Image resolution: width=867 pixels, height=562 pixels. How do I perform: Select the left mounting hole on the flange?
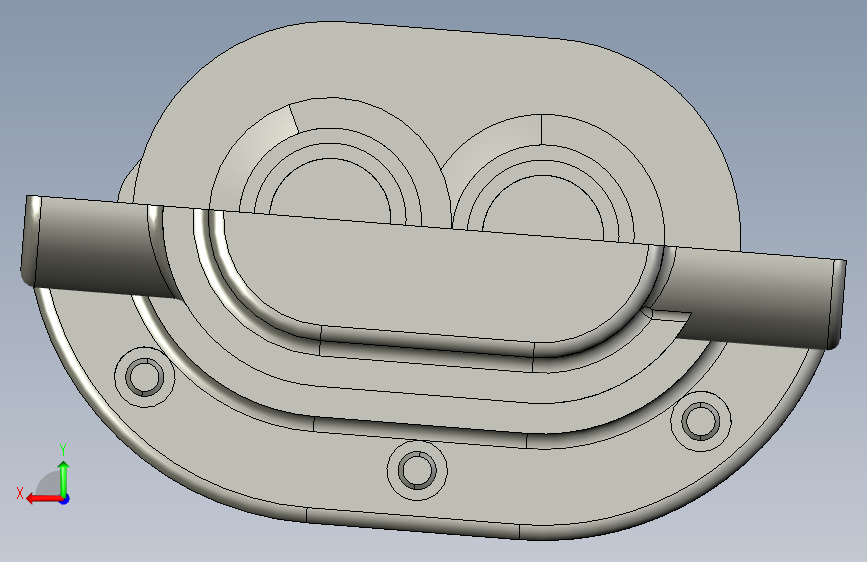tap(144, 377)
